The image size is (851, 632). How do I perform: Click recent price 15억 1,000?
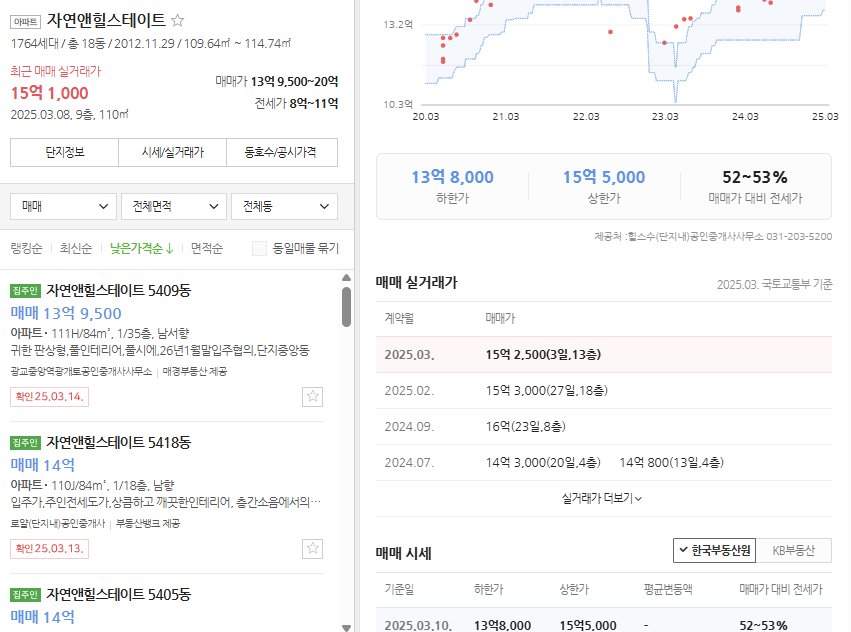click(49, 93)
